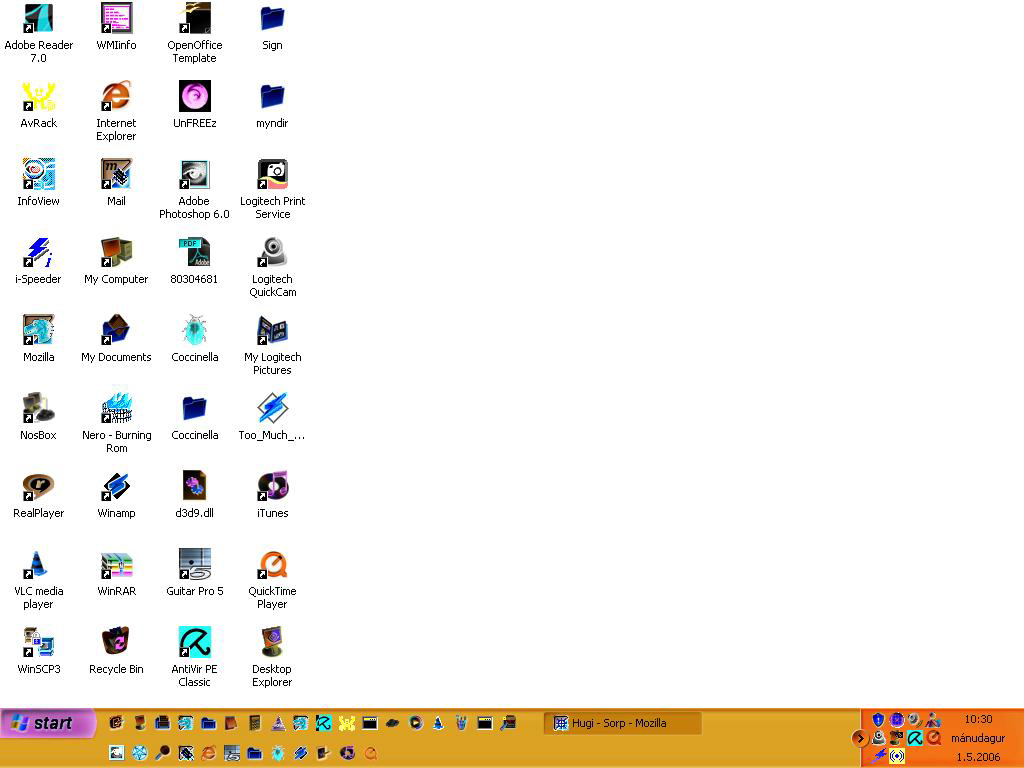The width and height of the screenshot is (1024, 768).
Task: Click the mánudagur day label in the tray
Action: click(978, 739)
